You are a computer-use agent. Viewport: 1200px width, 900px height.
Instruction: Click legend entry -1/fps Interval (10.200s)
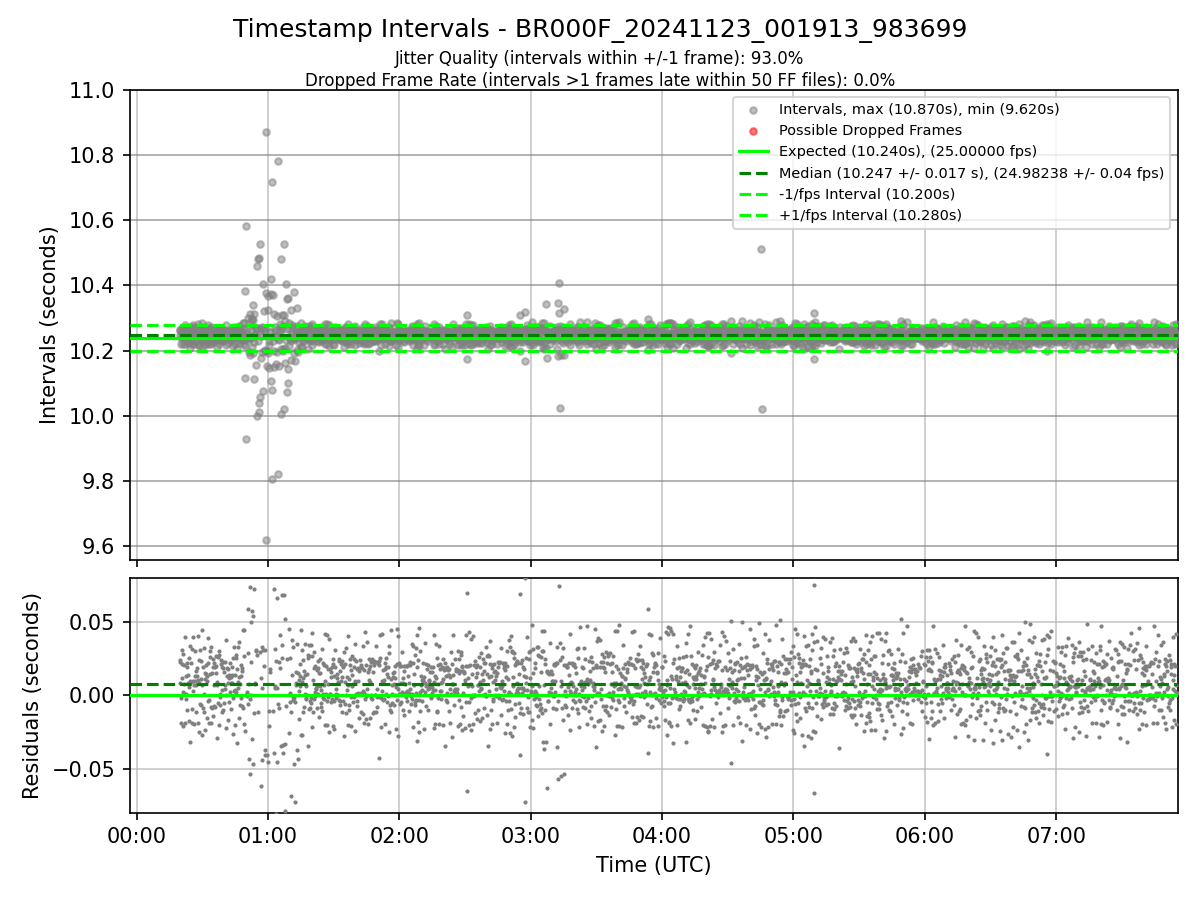867,194
